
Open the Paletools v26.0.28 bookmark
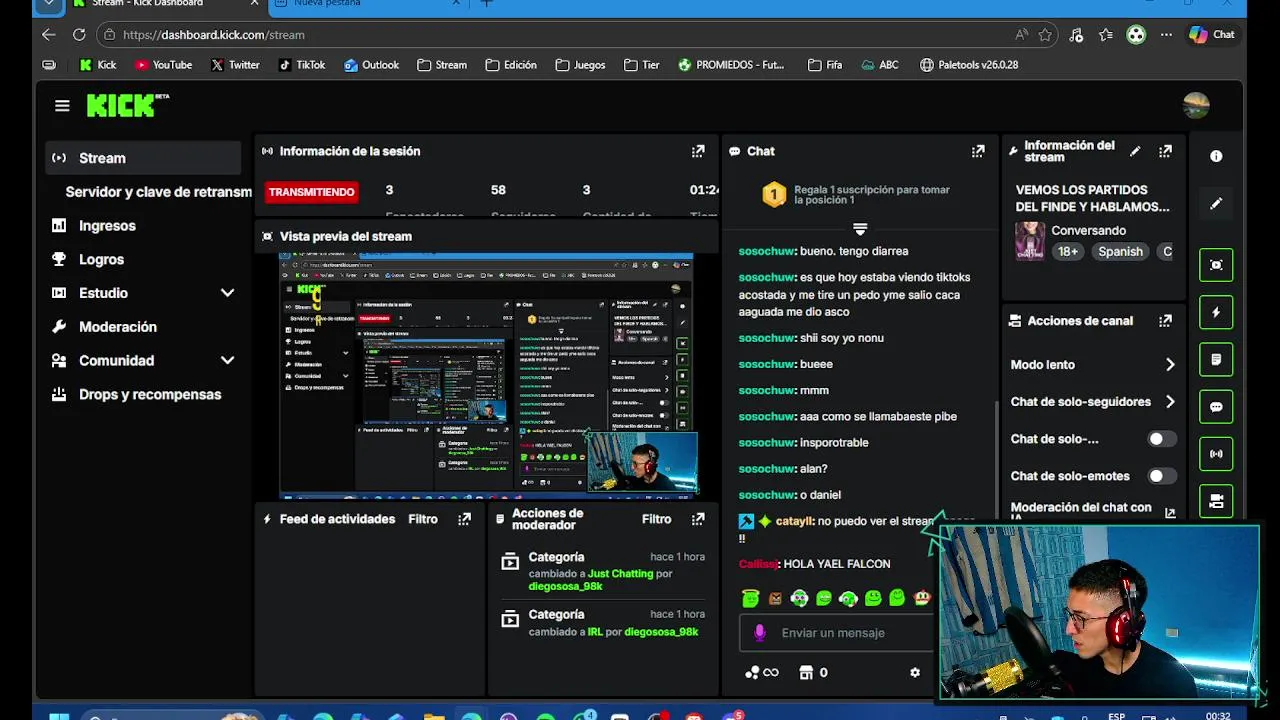click(969, 65)
